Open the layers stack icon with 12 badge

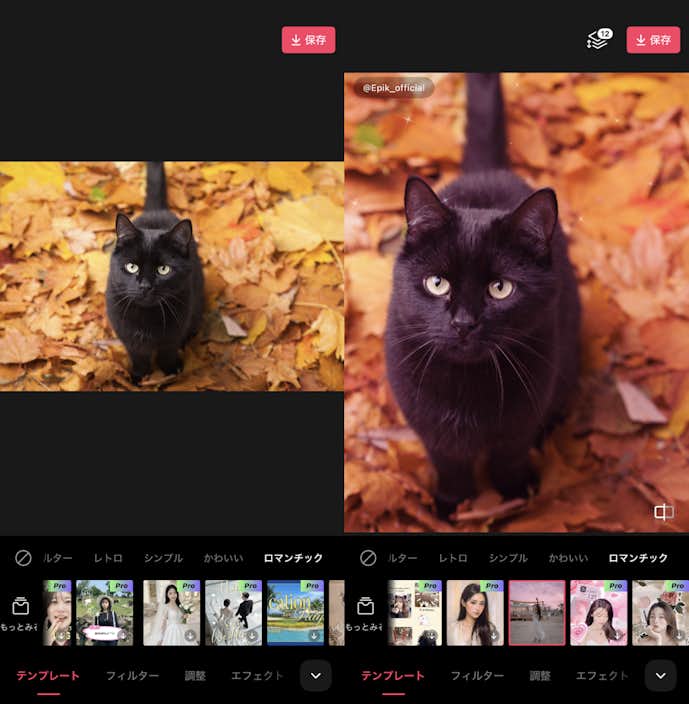[598, 40]
